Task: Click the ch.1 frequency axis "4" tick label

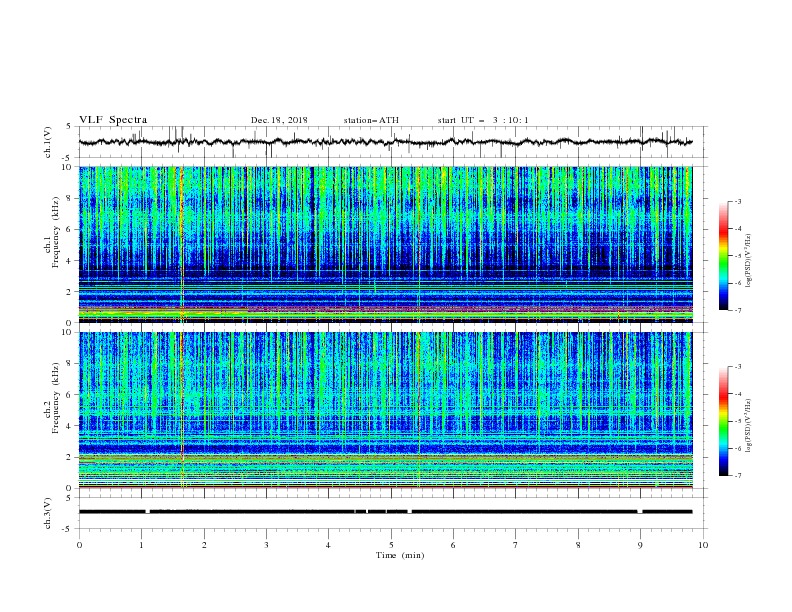Action: pos(70,261)
